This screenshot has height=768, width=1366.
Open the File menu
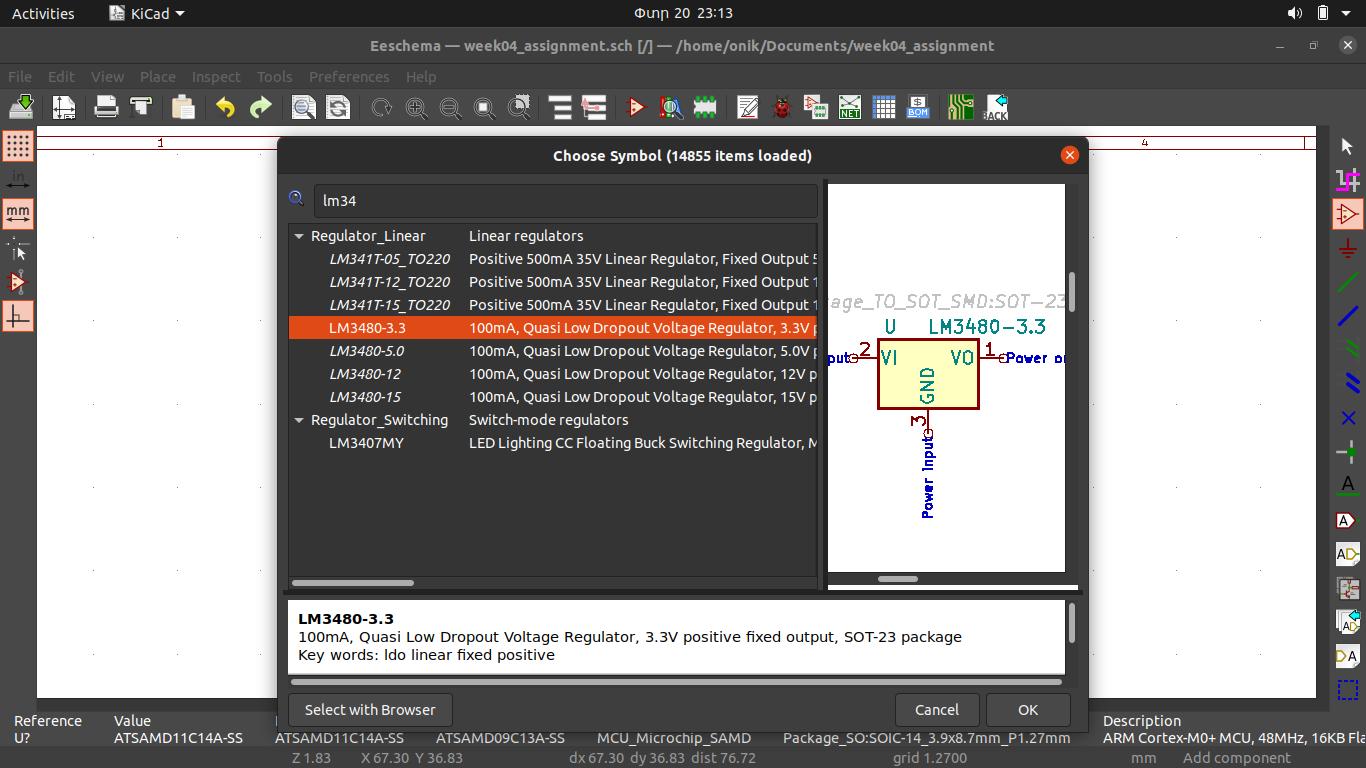(20, 76)
